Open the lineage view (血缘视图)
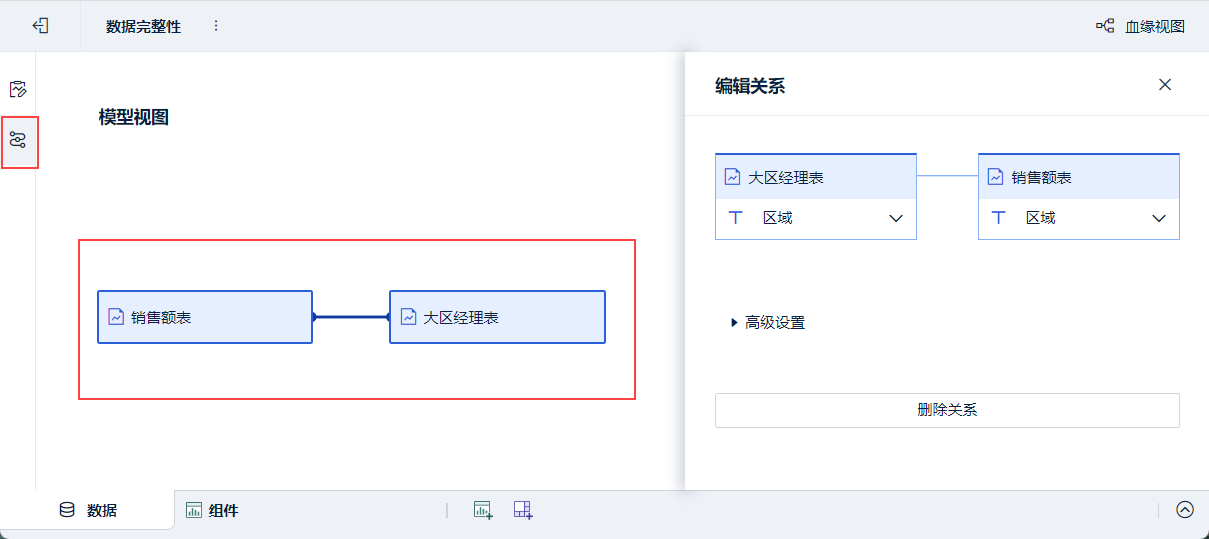Viewport: 1209px width, 539px height. coord(1140,27)
